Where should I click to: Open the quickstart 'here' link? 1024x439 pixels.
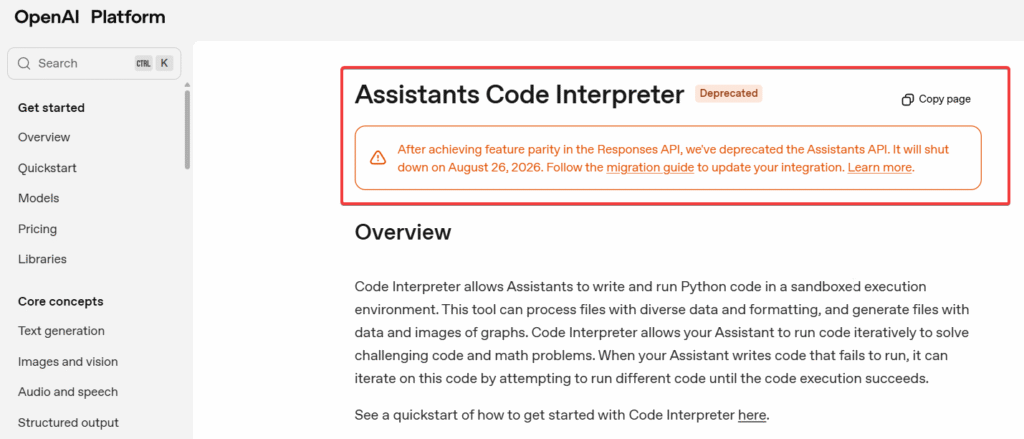click(x=752, y=415)
